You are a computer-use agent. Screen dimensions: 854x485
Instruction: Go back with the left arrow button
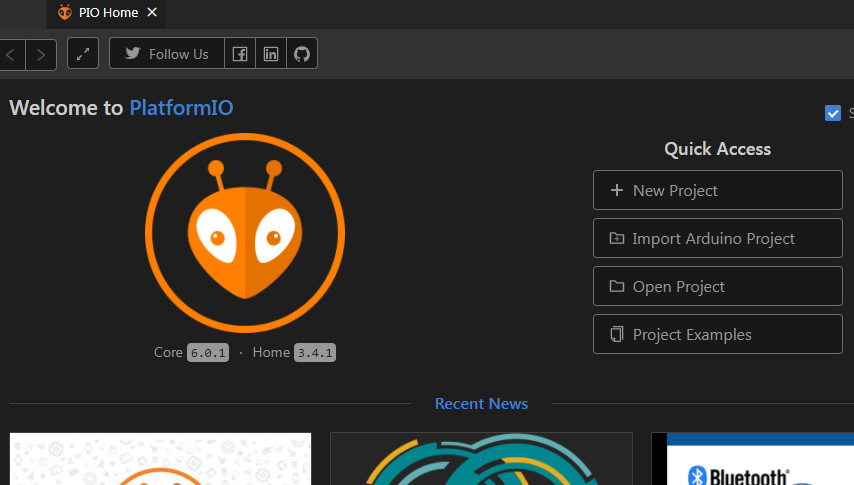[x=11, y=54]
